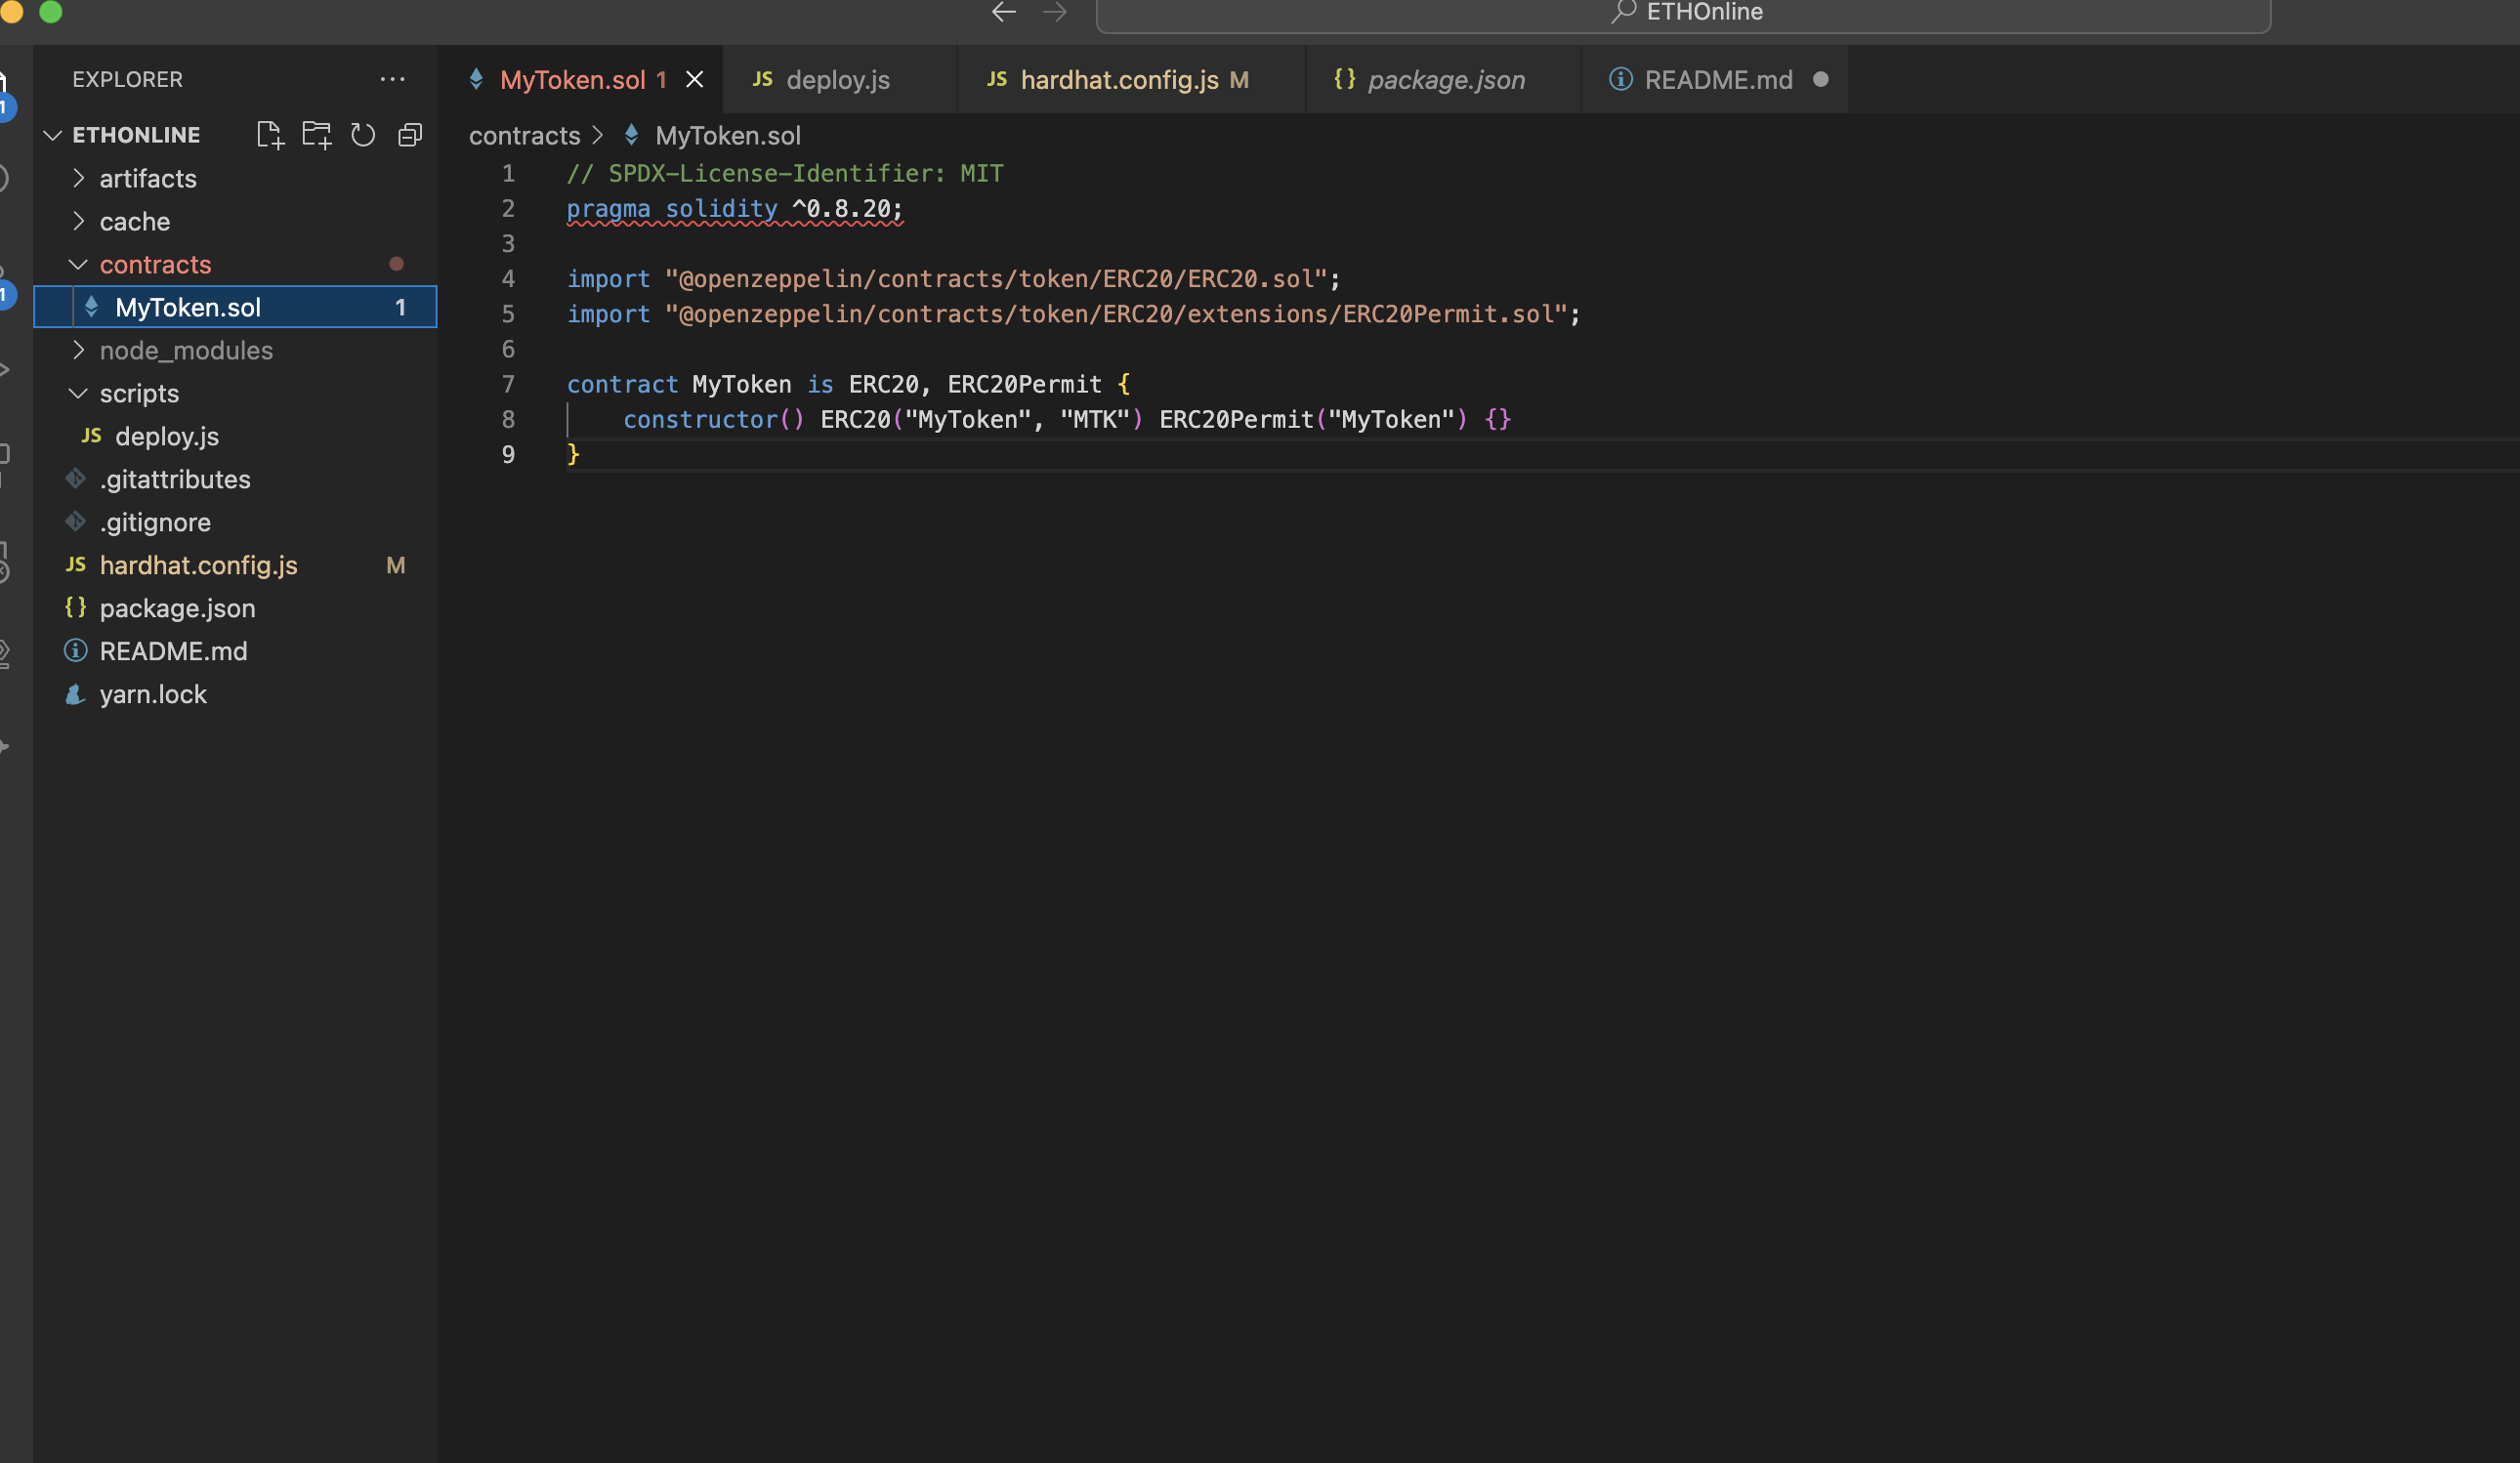2520x1463 pixels.
Task: Go back using the left arrow
Action: (x=1003, y=12)
